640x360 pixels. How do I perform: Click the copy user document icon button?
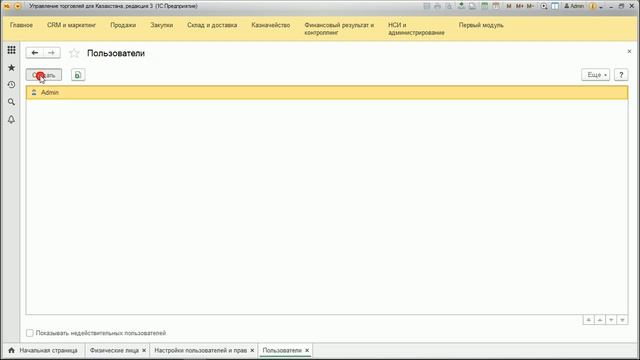pyautogui.click(x=78, y=75)
